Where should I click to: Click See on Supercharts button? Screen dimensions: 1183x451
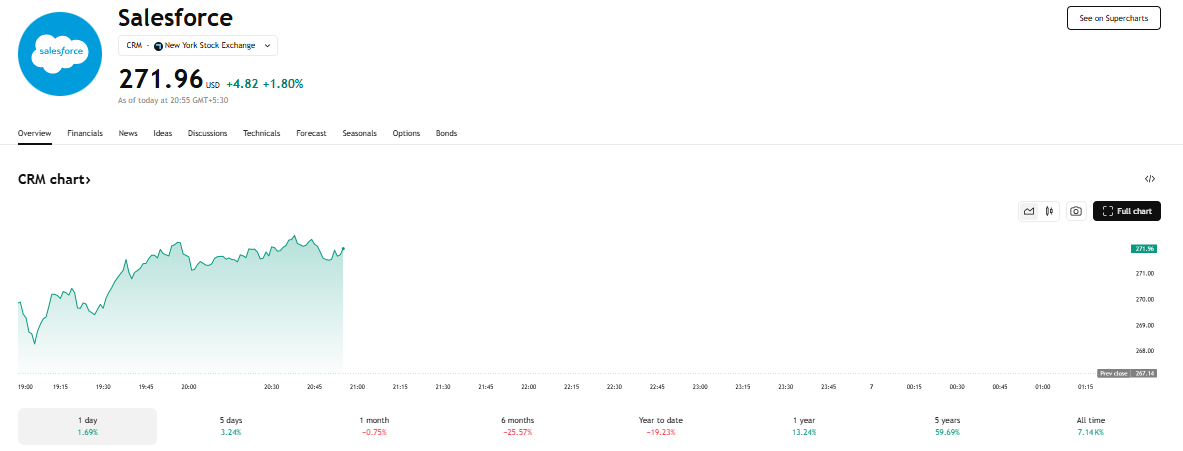click(x=1113, y=18)
